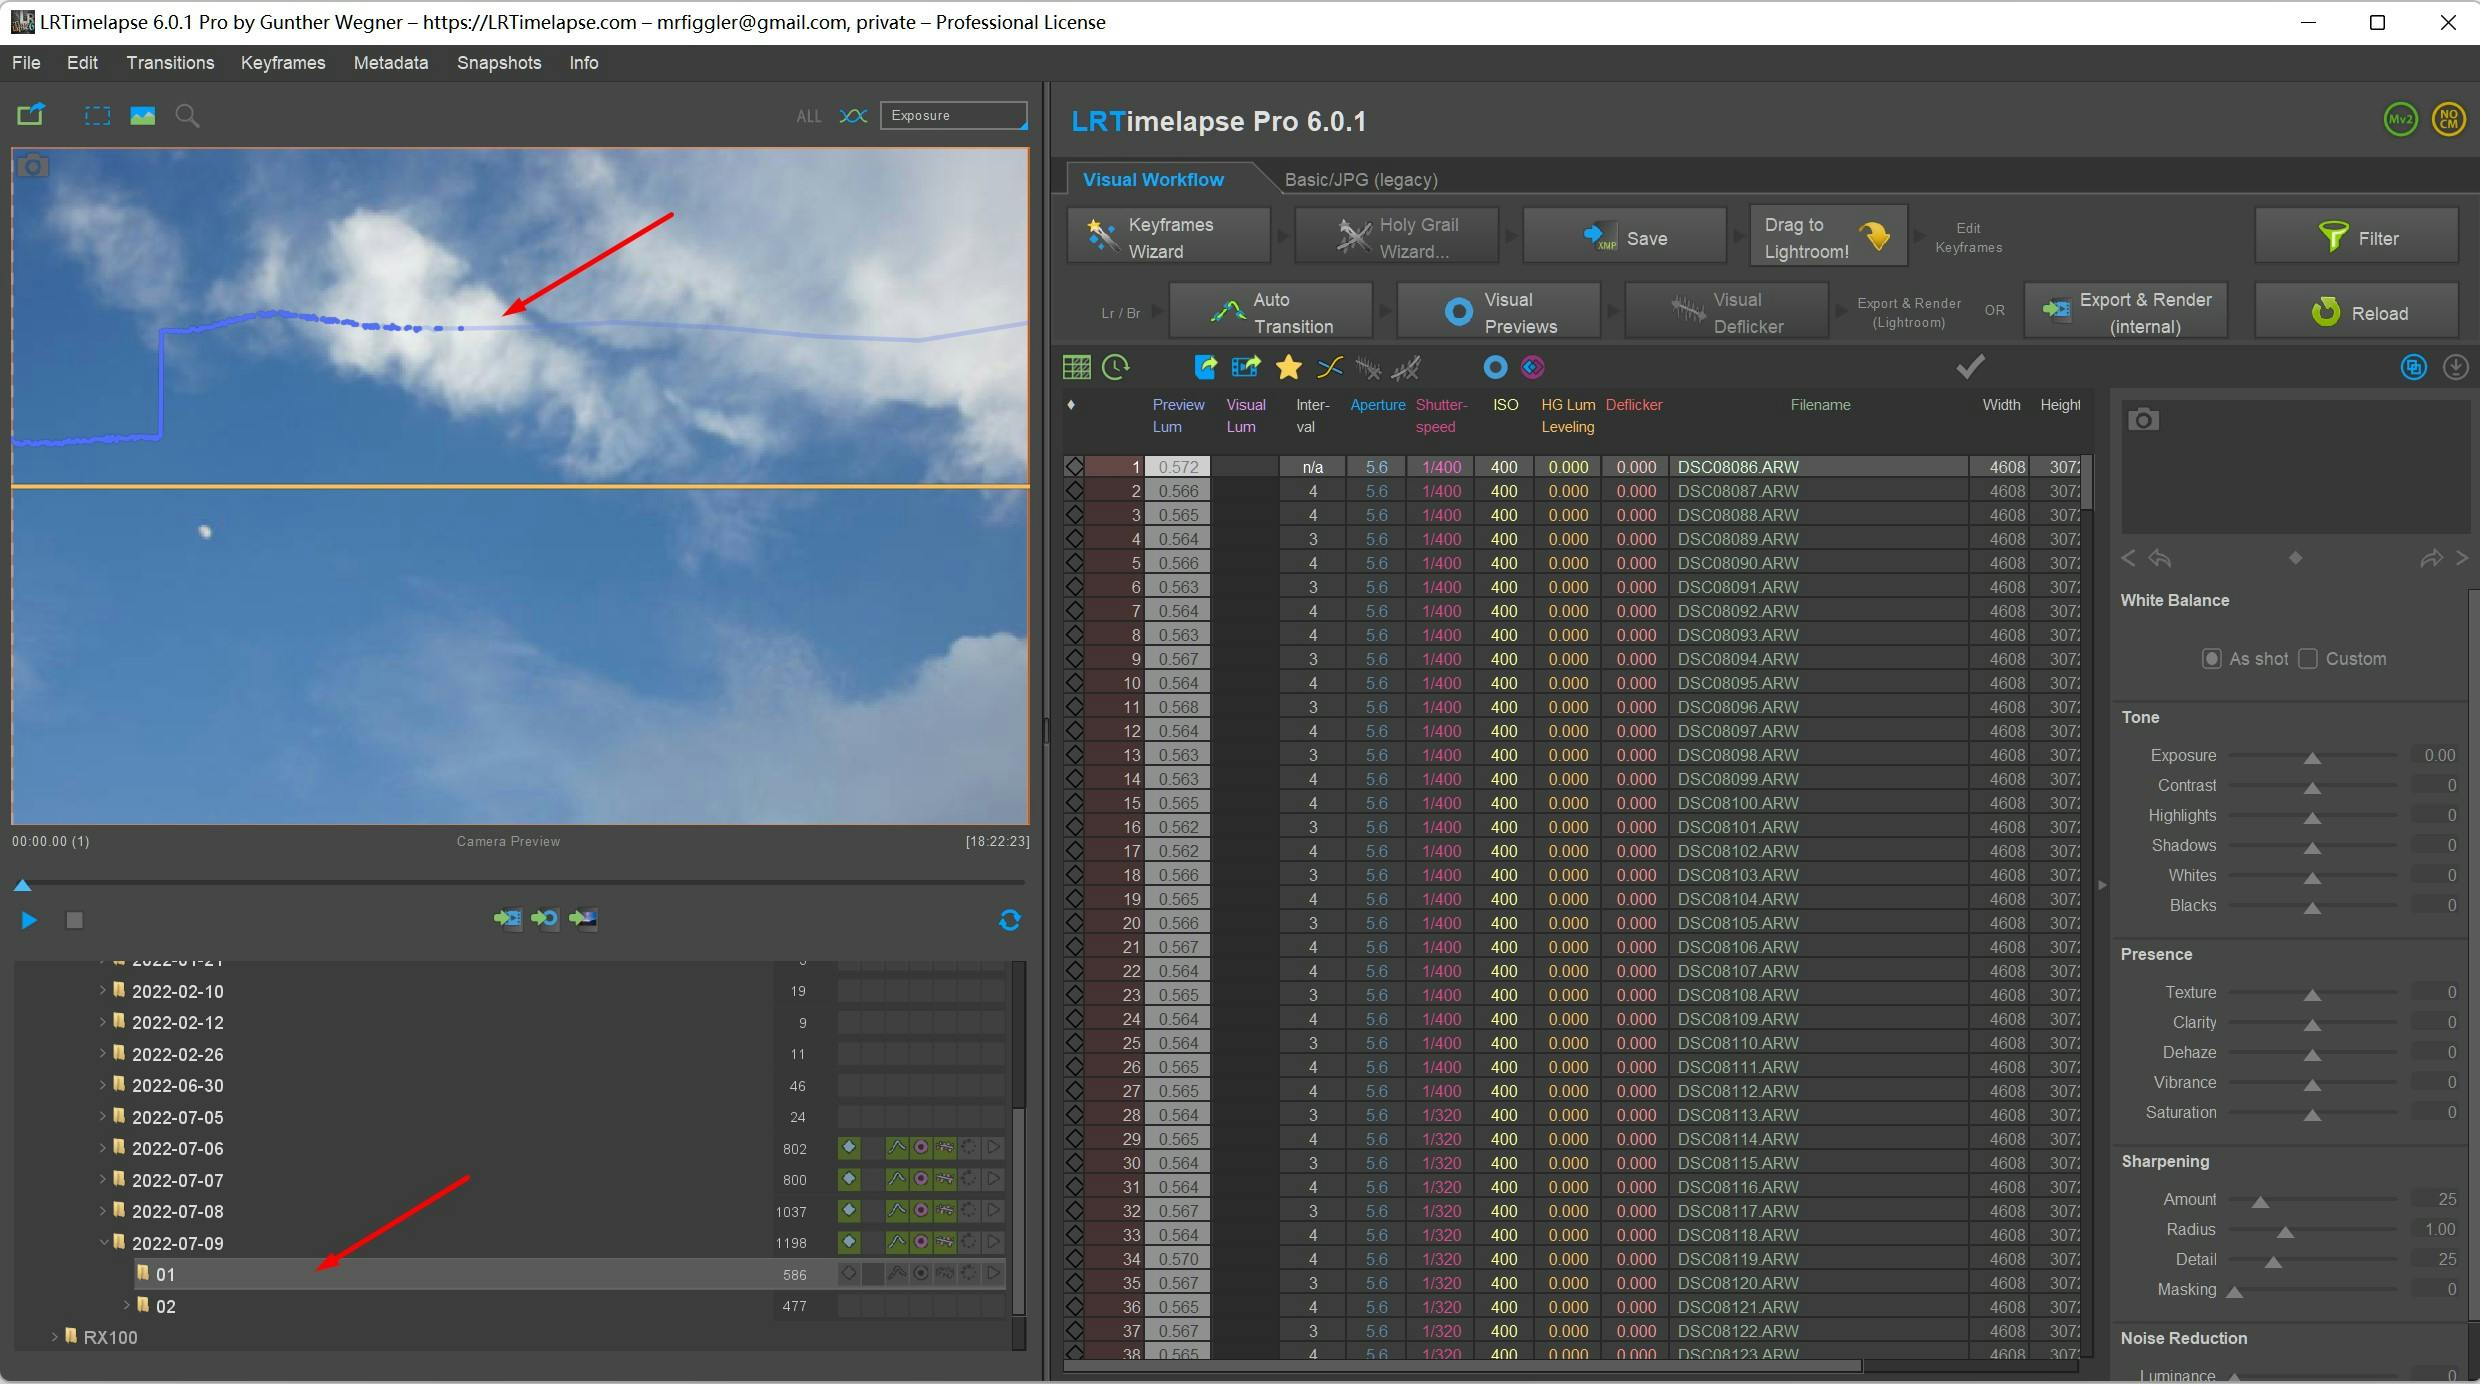Toggle keyframe diamond for row 10

pos(1074,683)
